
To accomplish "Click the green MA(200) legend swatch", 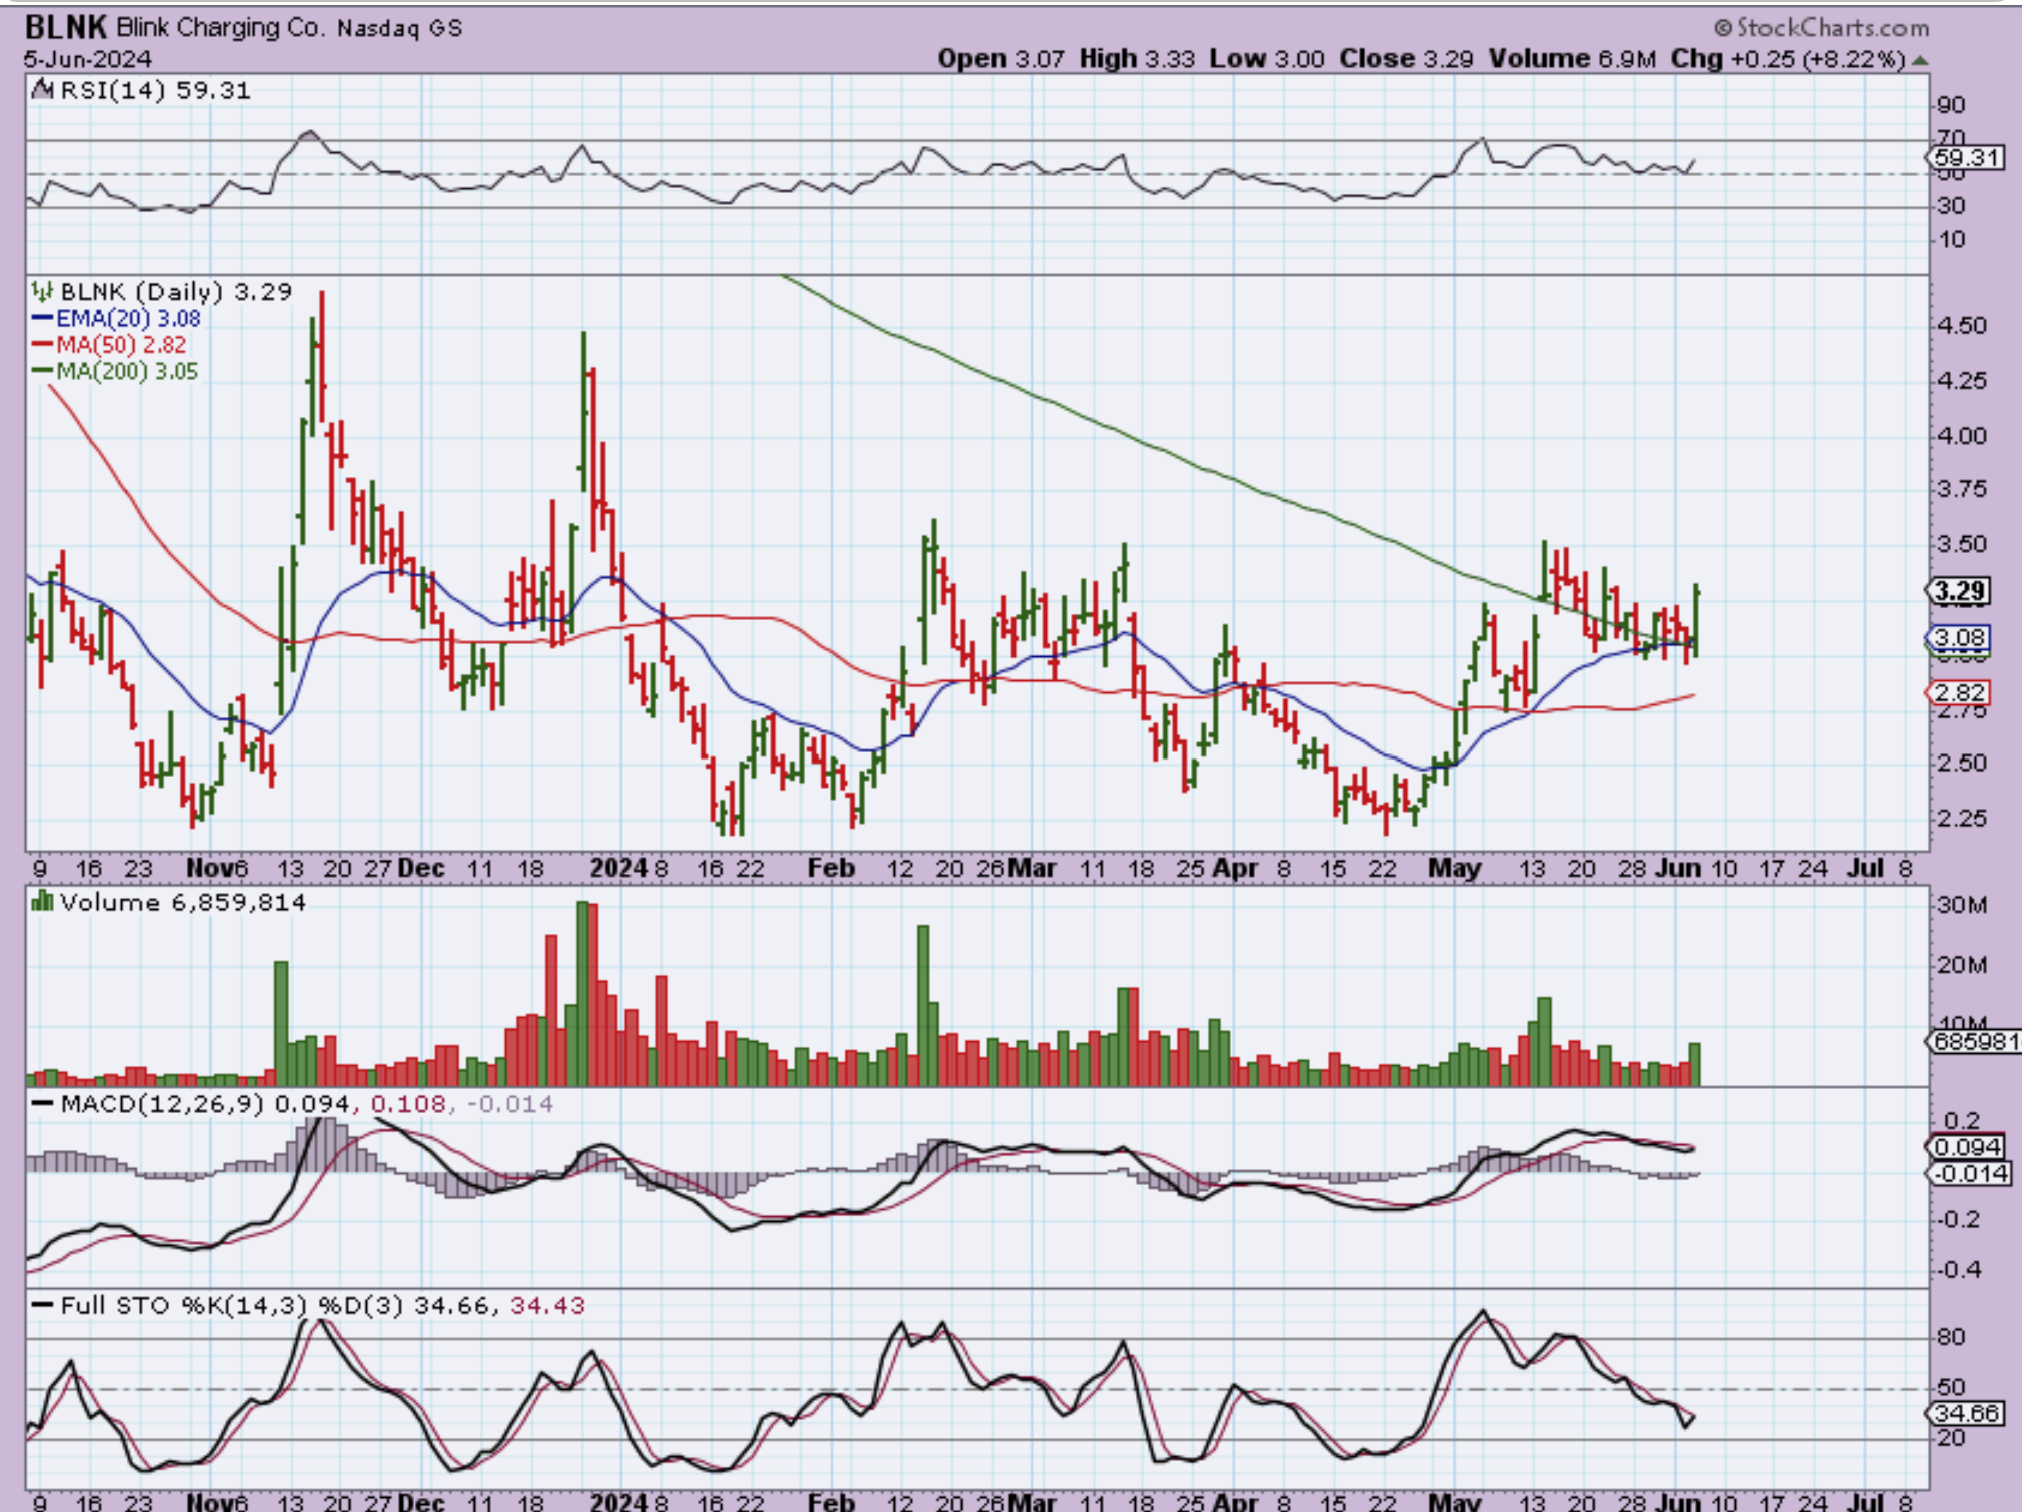I will point(42,371).
